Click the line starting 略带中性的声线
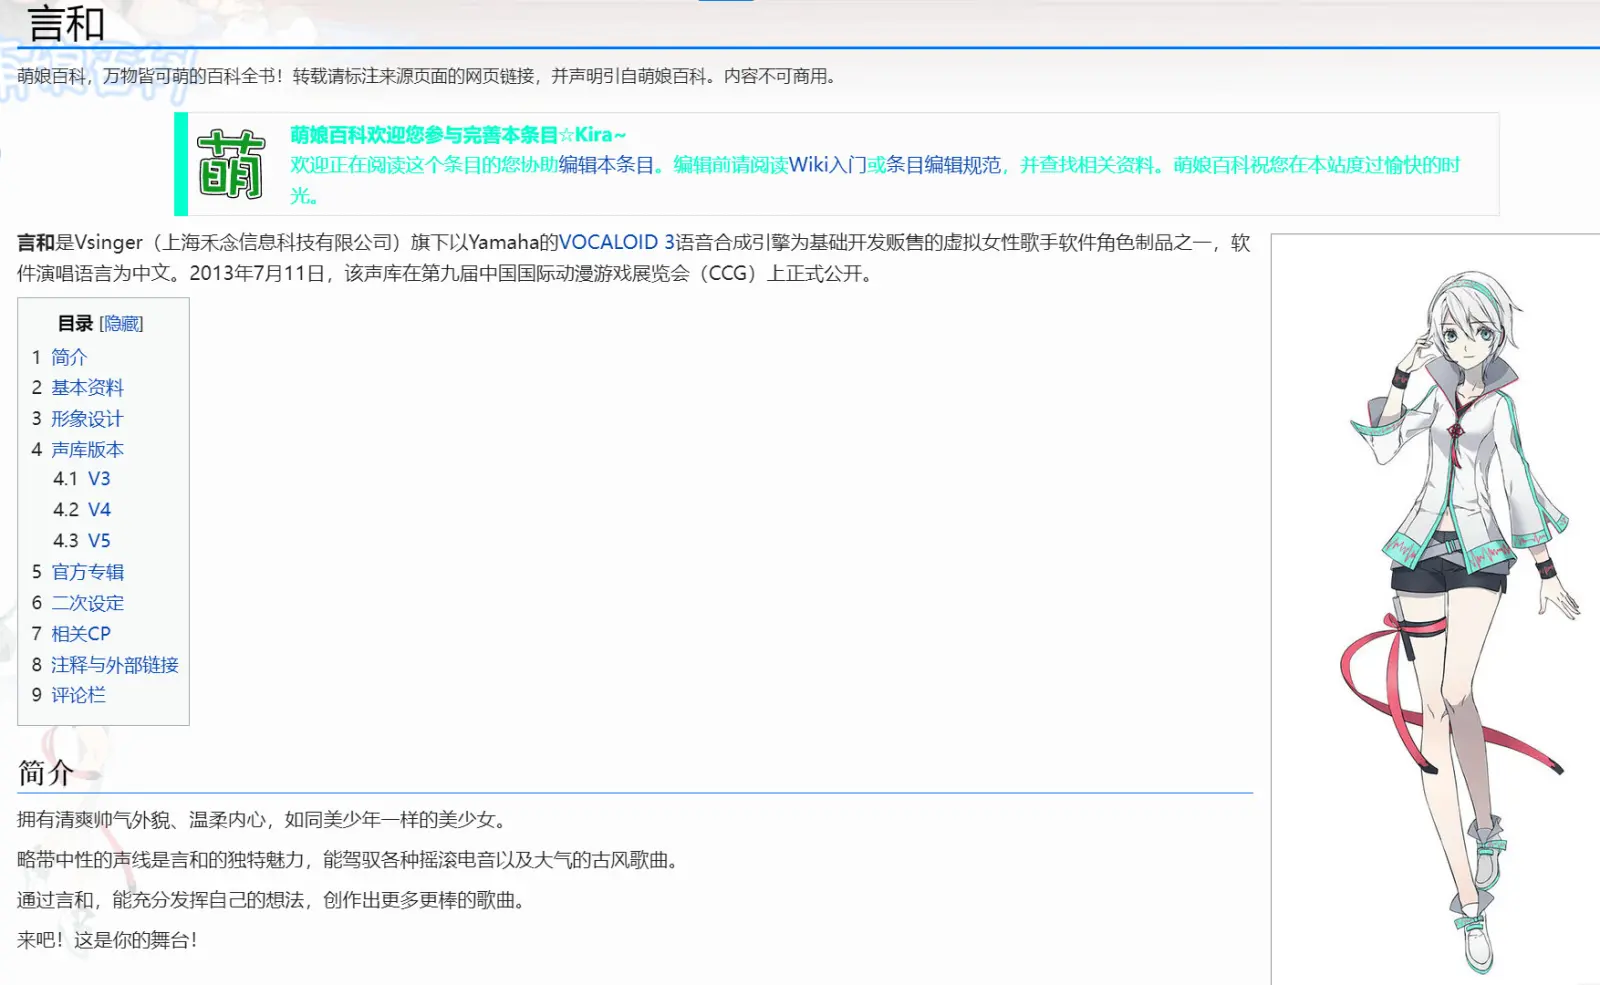 (x=351, y=860)
